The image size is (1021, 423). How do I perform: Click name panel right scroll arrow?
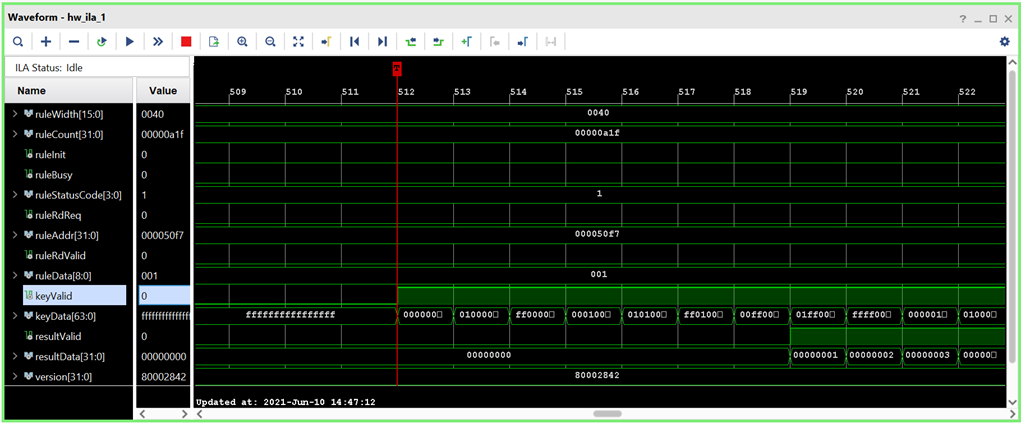pos(184,414)
